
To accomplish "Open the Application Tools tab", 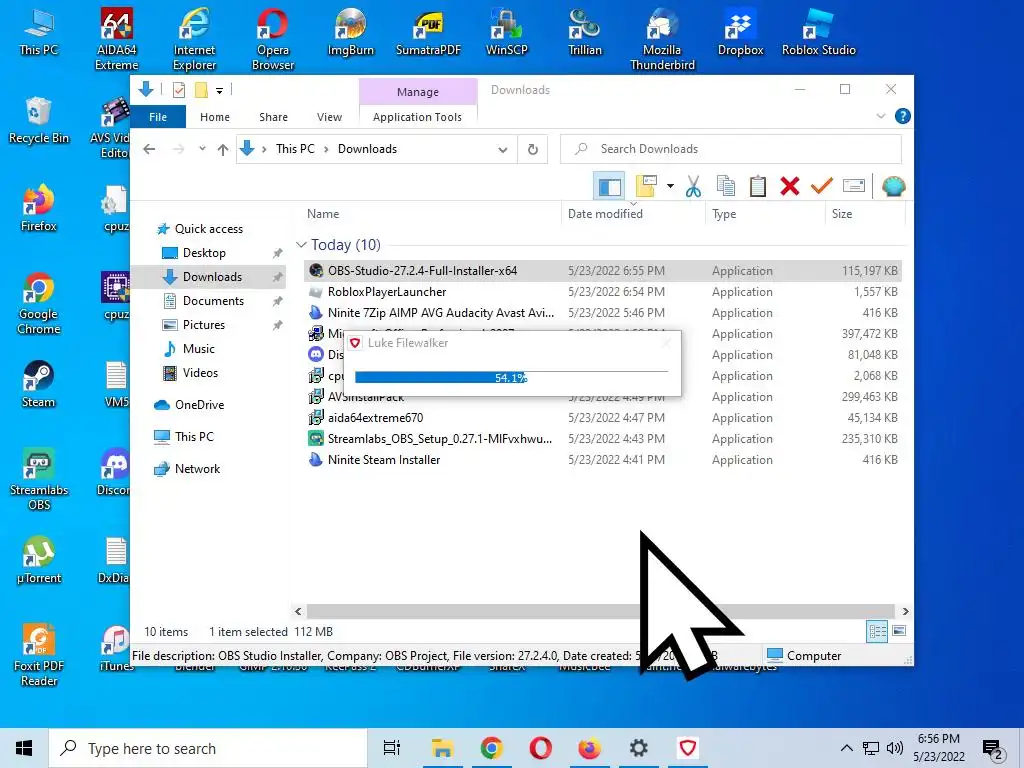I will coord(417,117).
